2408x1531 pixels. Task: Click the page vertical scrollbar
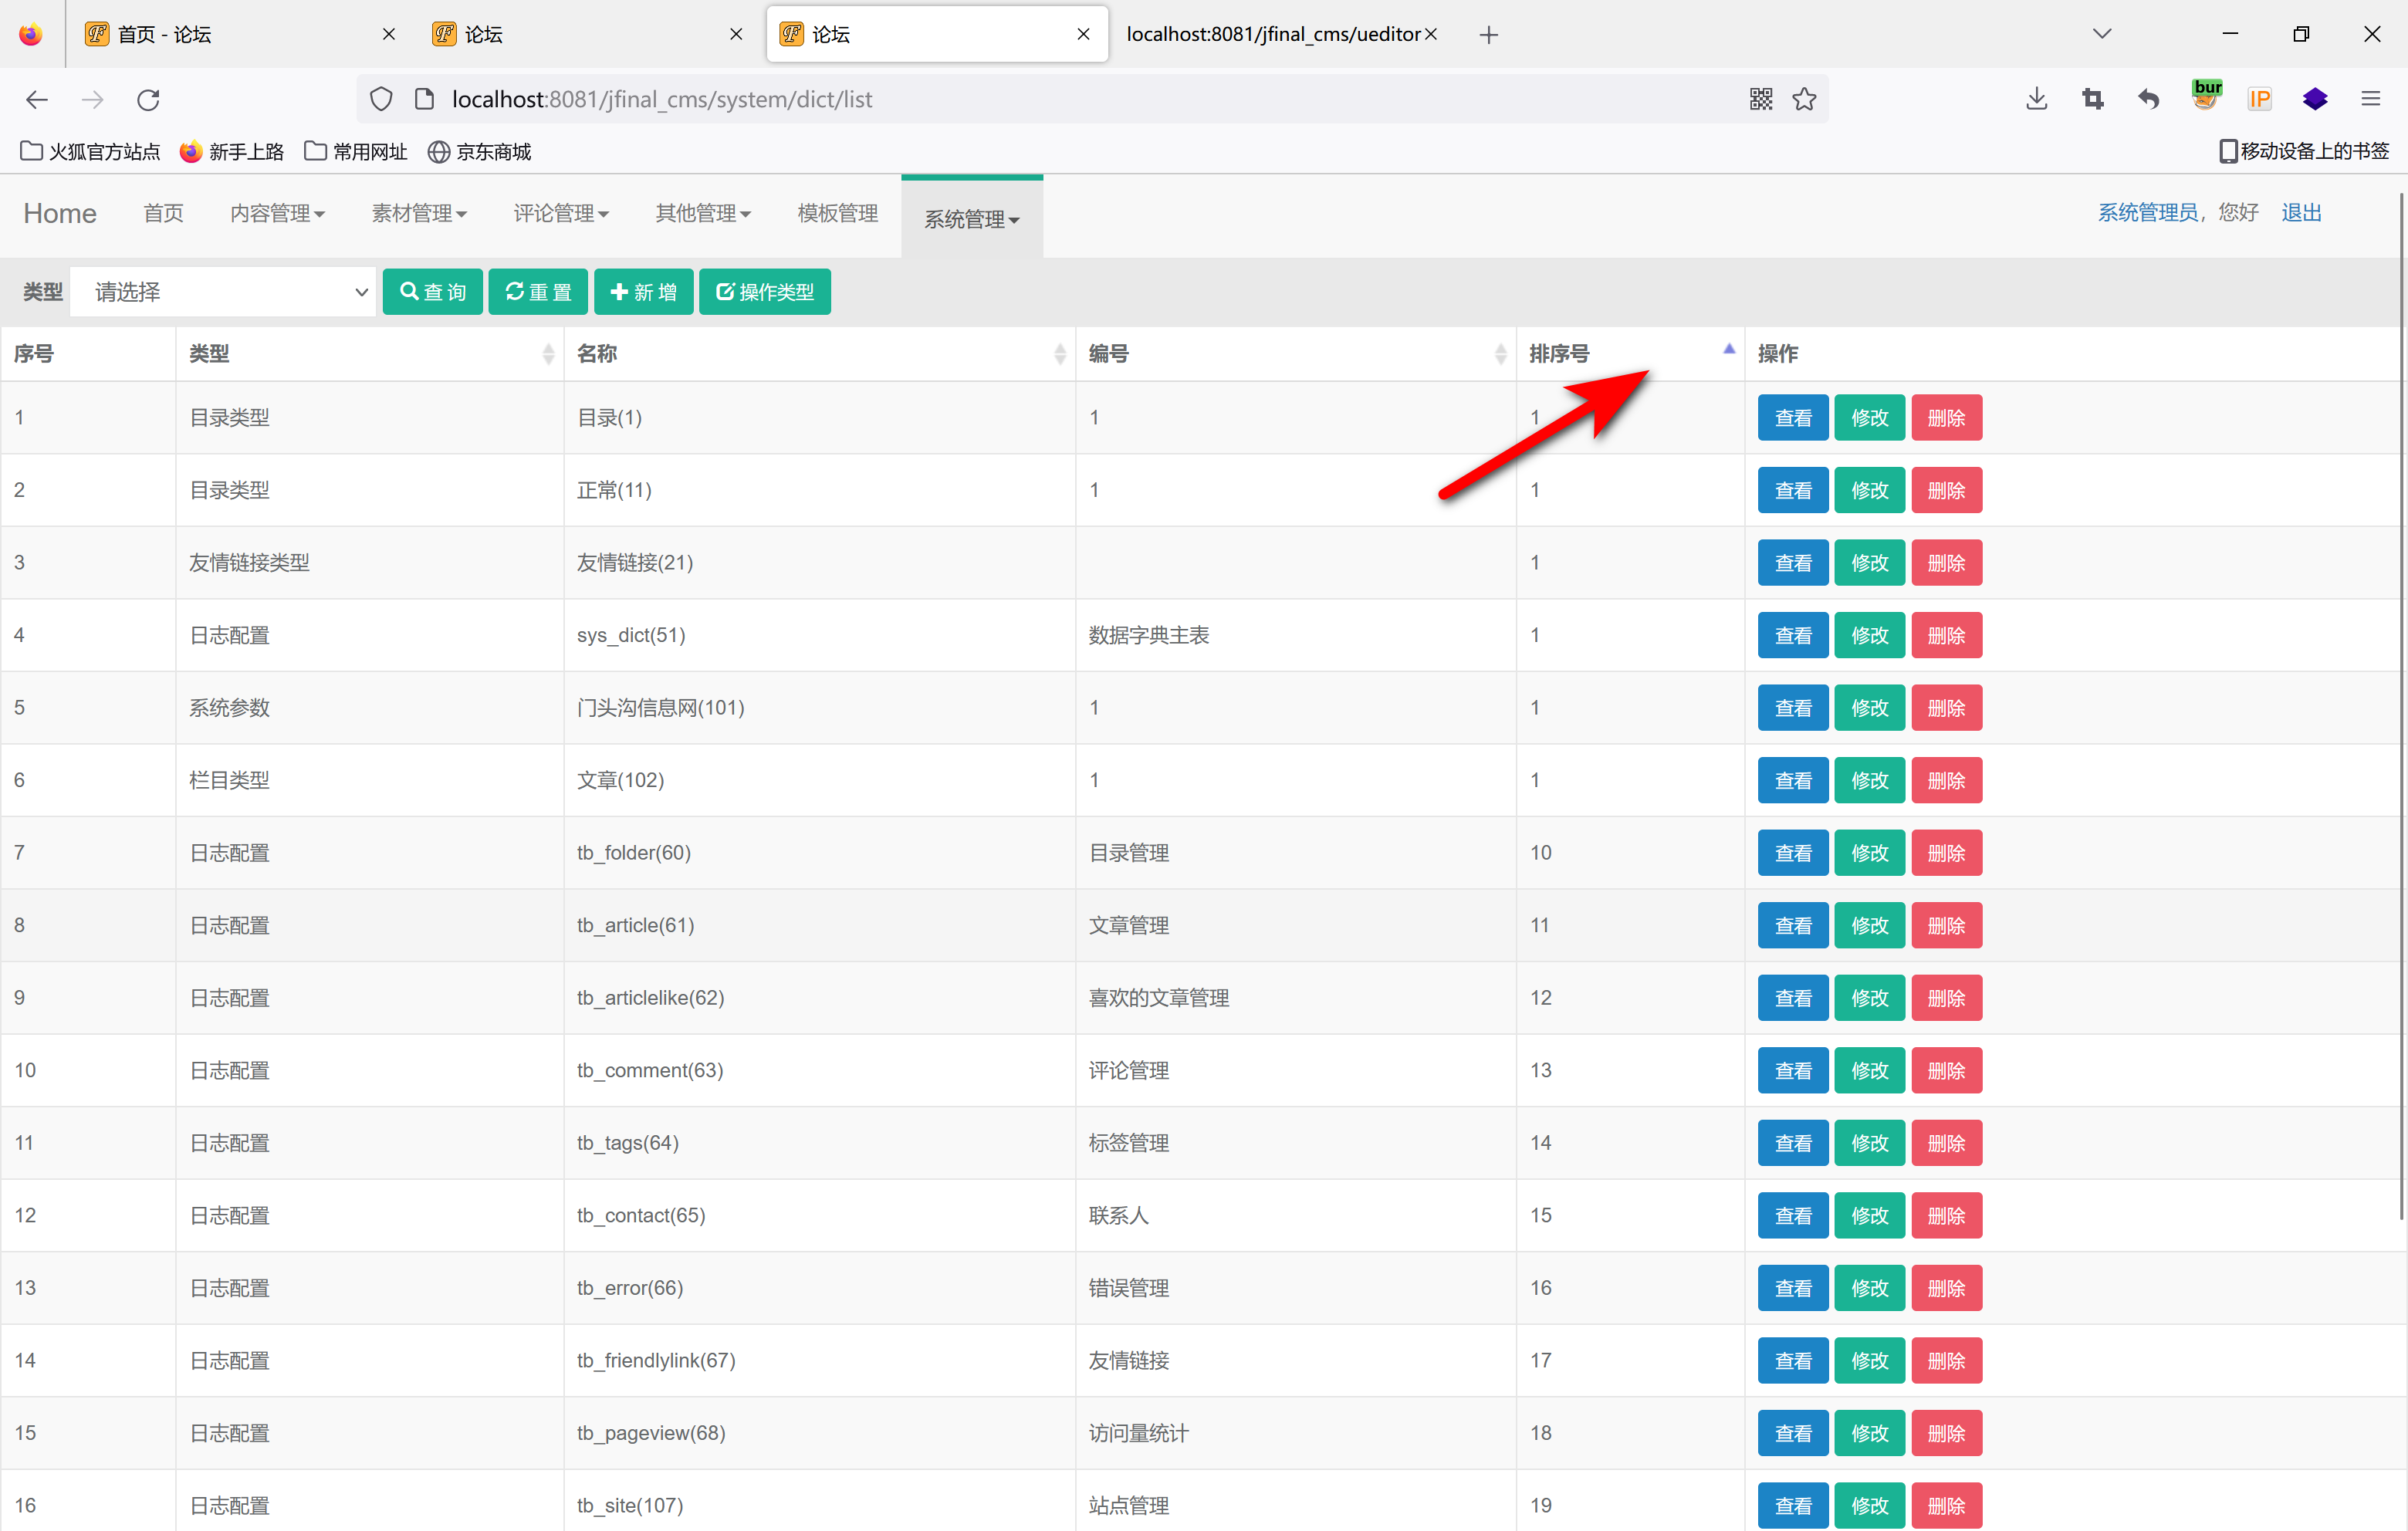2400,700
